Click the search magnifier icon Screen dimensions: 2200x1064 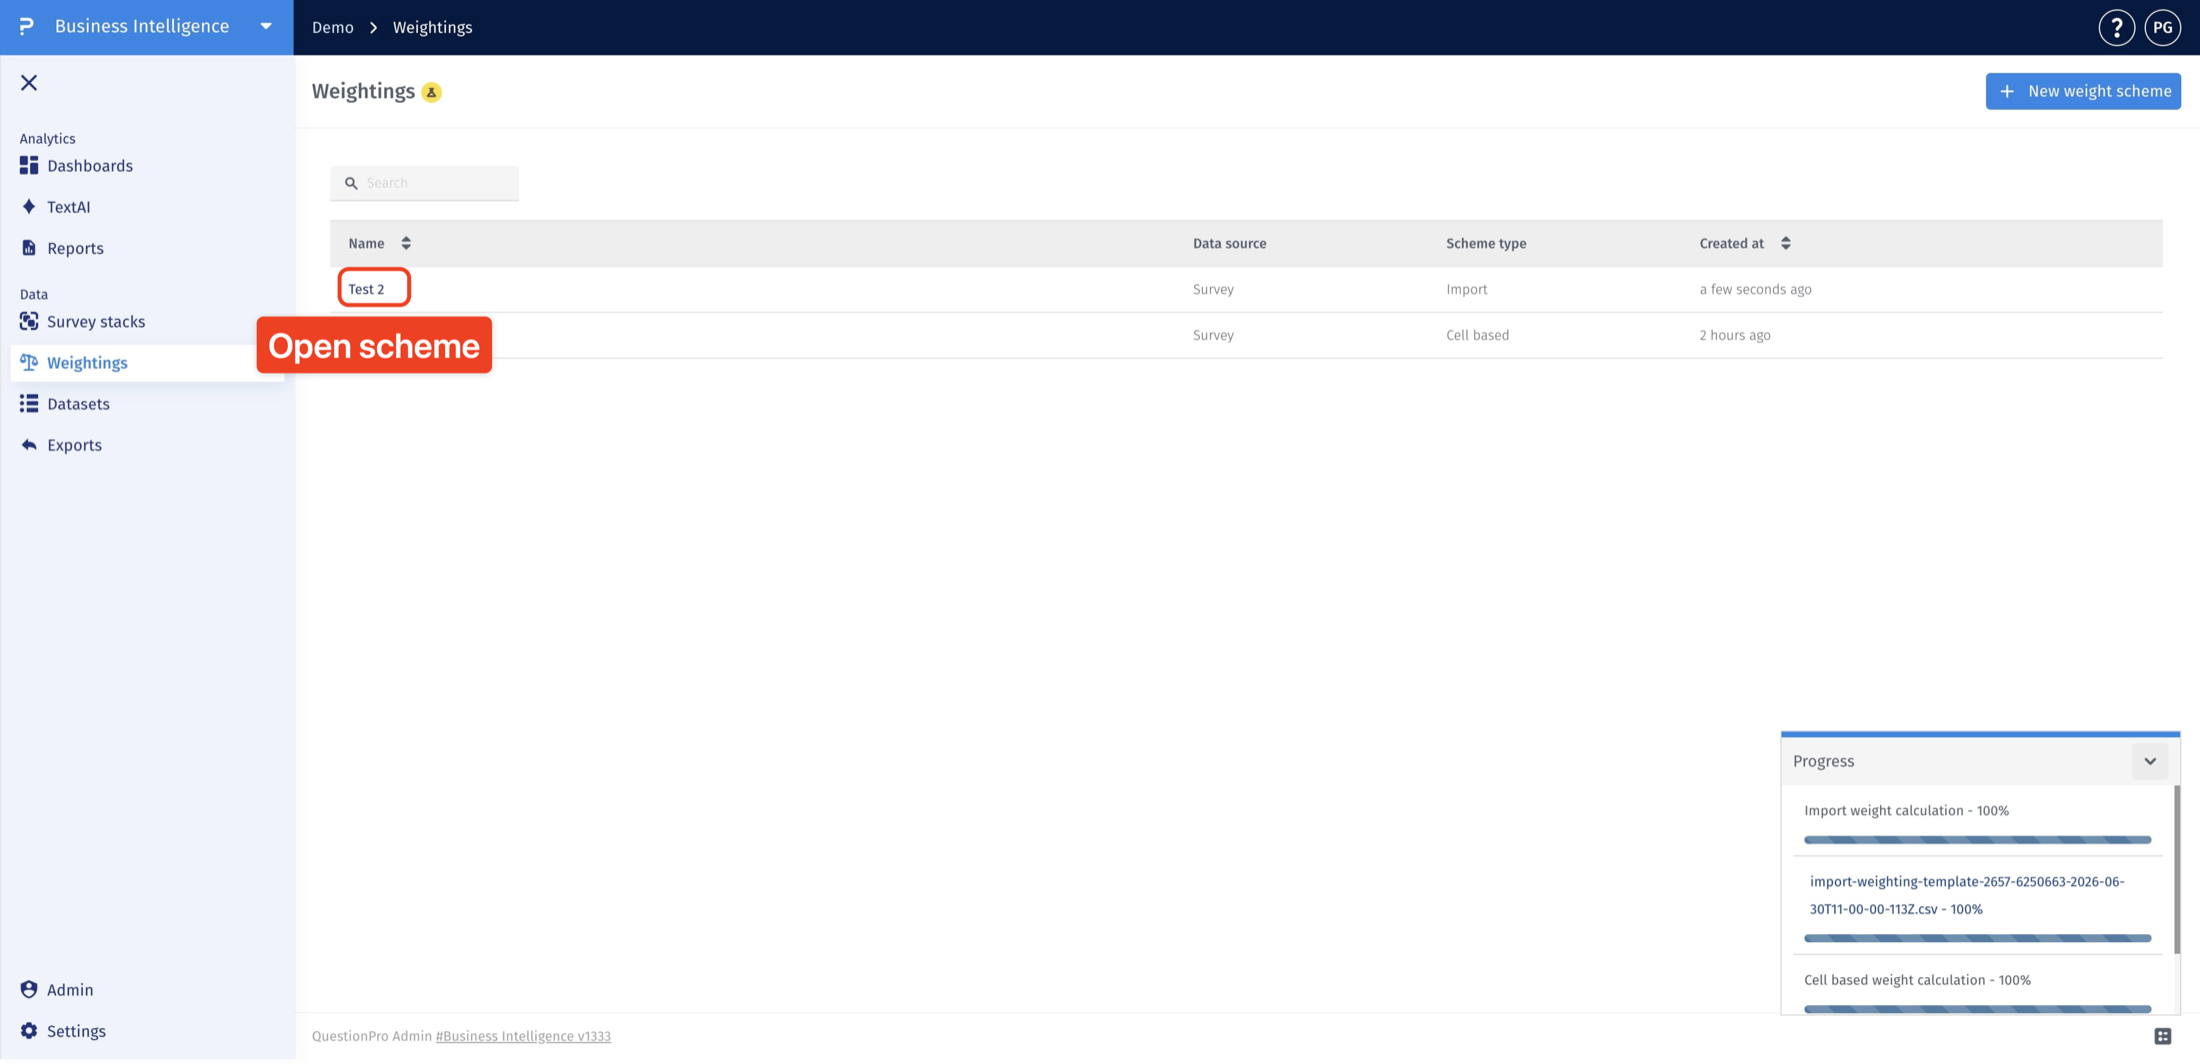(351, 183)
